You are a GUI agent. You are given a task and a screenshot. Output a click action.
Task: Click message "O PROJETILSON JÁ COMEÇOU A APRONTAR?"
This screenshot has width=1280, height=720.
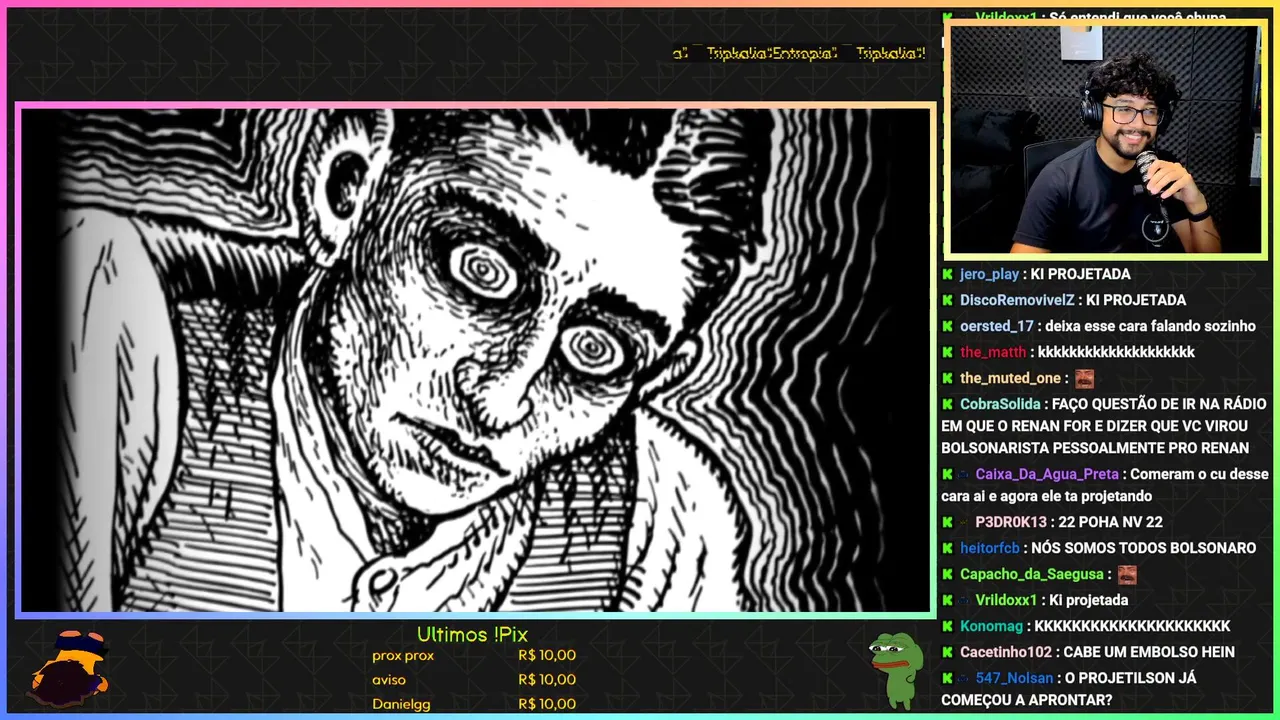pos(1069,689)
